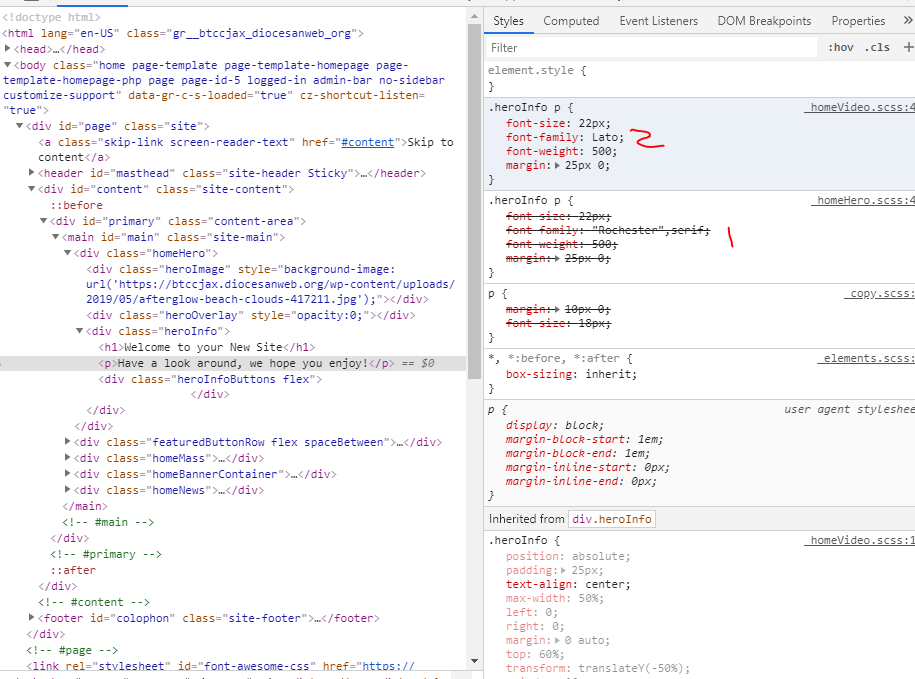The height and width of the screenshot is (679, 915).
Task: Open the Properties tab
Action: click(857, 21)
